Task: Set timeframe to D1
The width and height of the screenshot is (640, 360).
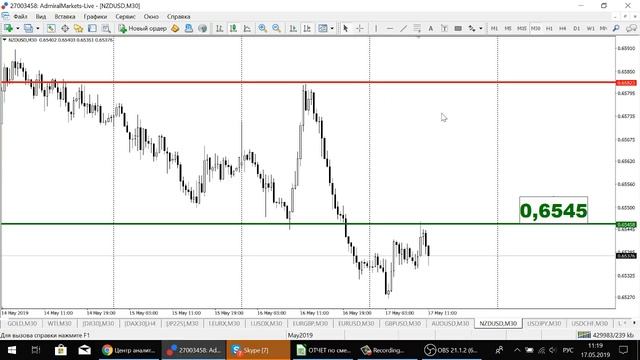Action: pyautogui.click(x=576, y=28)
